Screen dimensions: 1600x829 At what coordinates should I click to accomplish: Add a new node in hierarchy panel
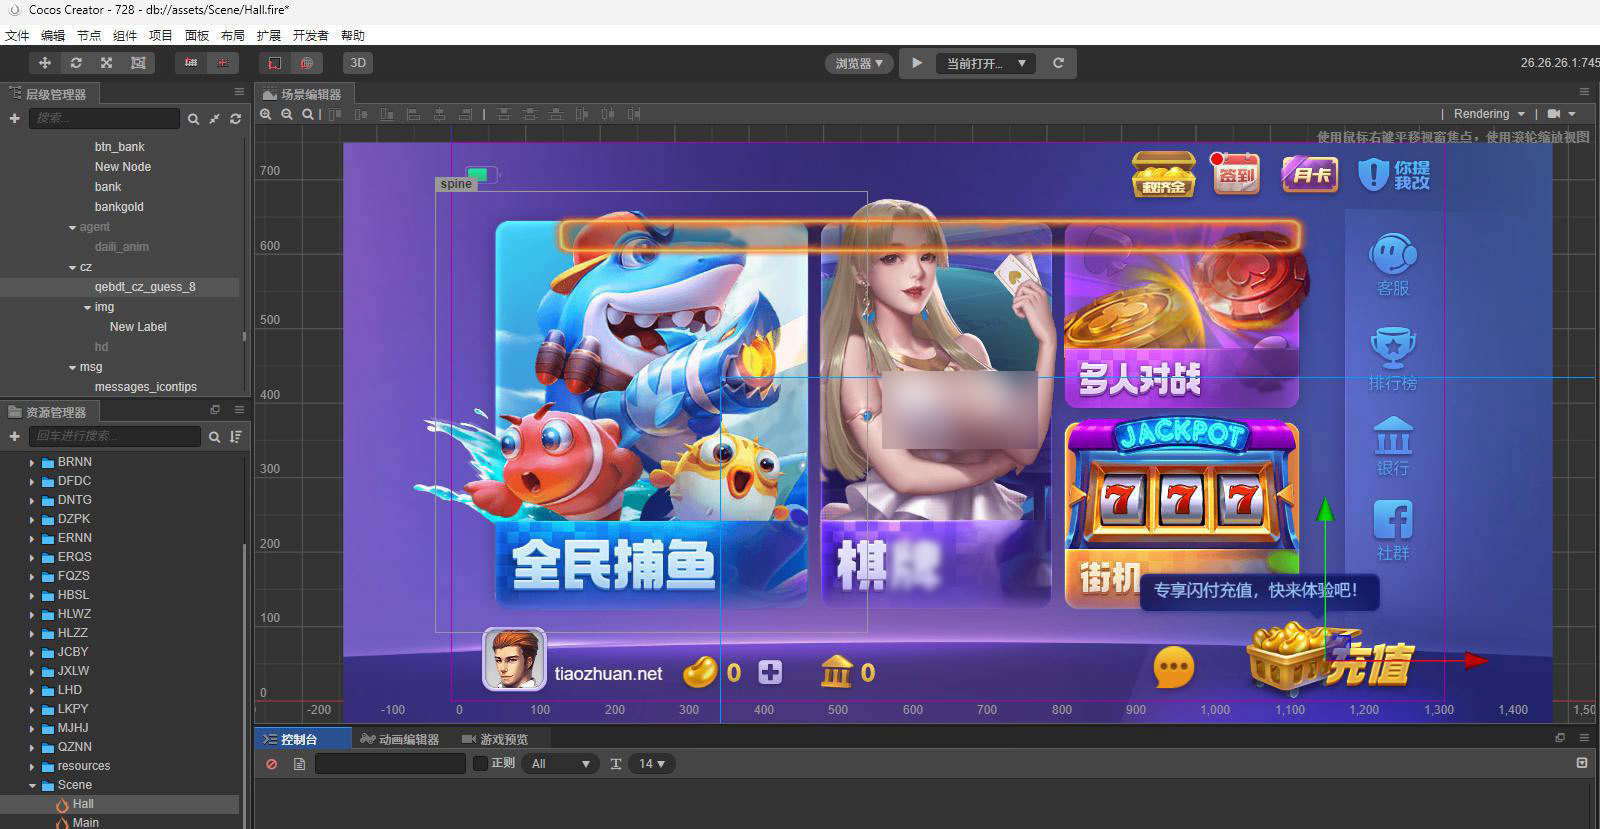pyautogui.click(x=14, y=118)
